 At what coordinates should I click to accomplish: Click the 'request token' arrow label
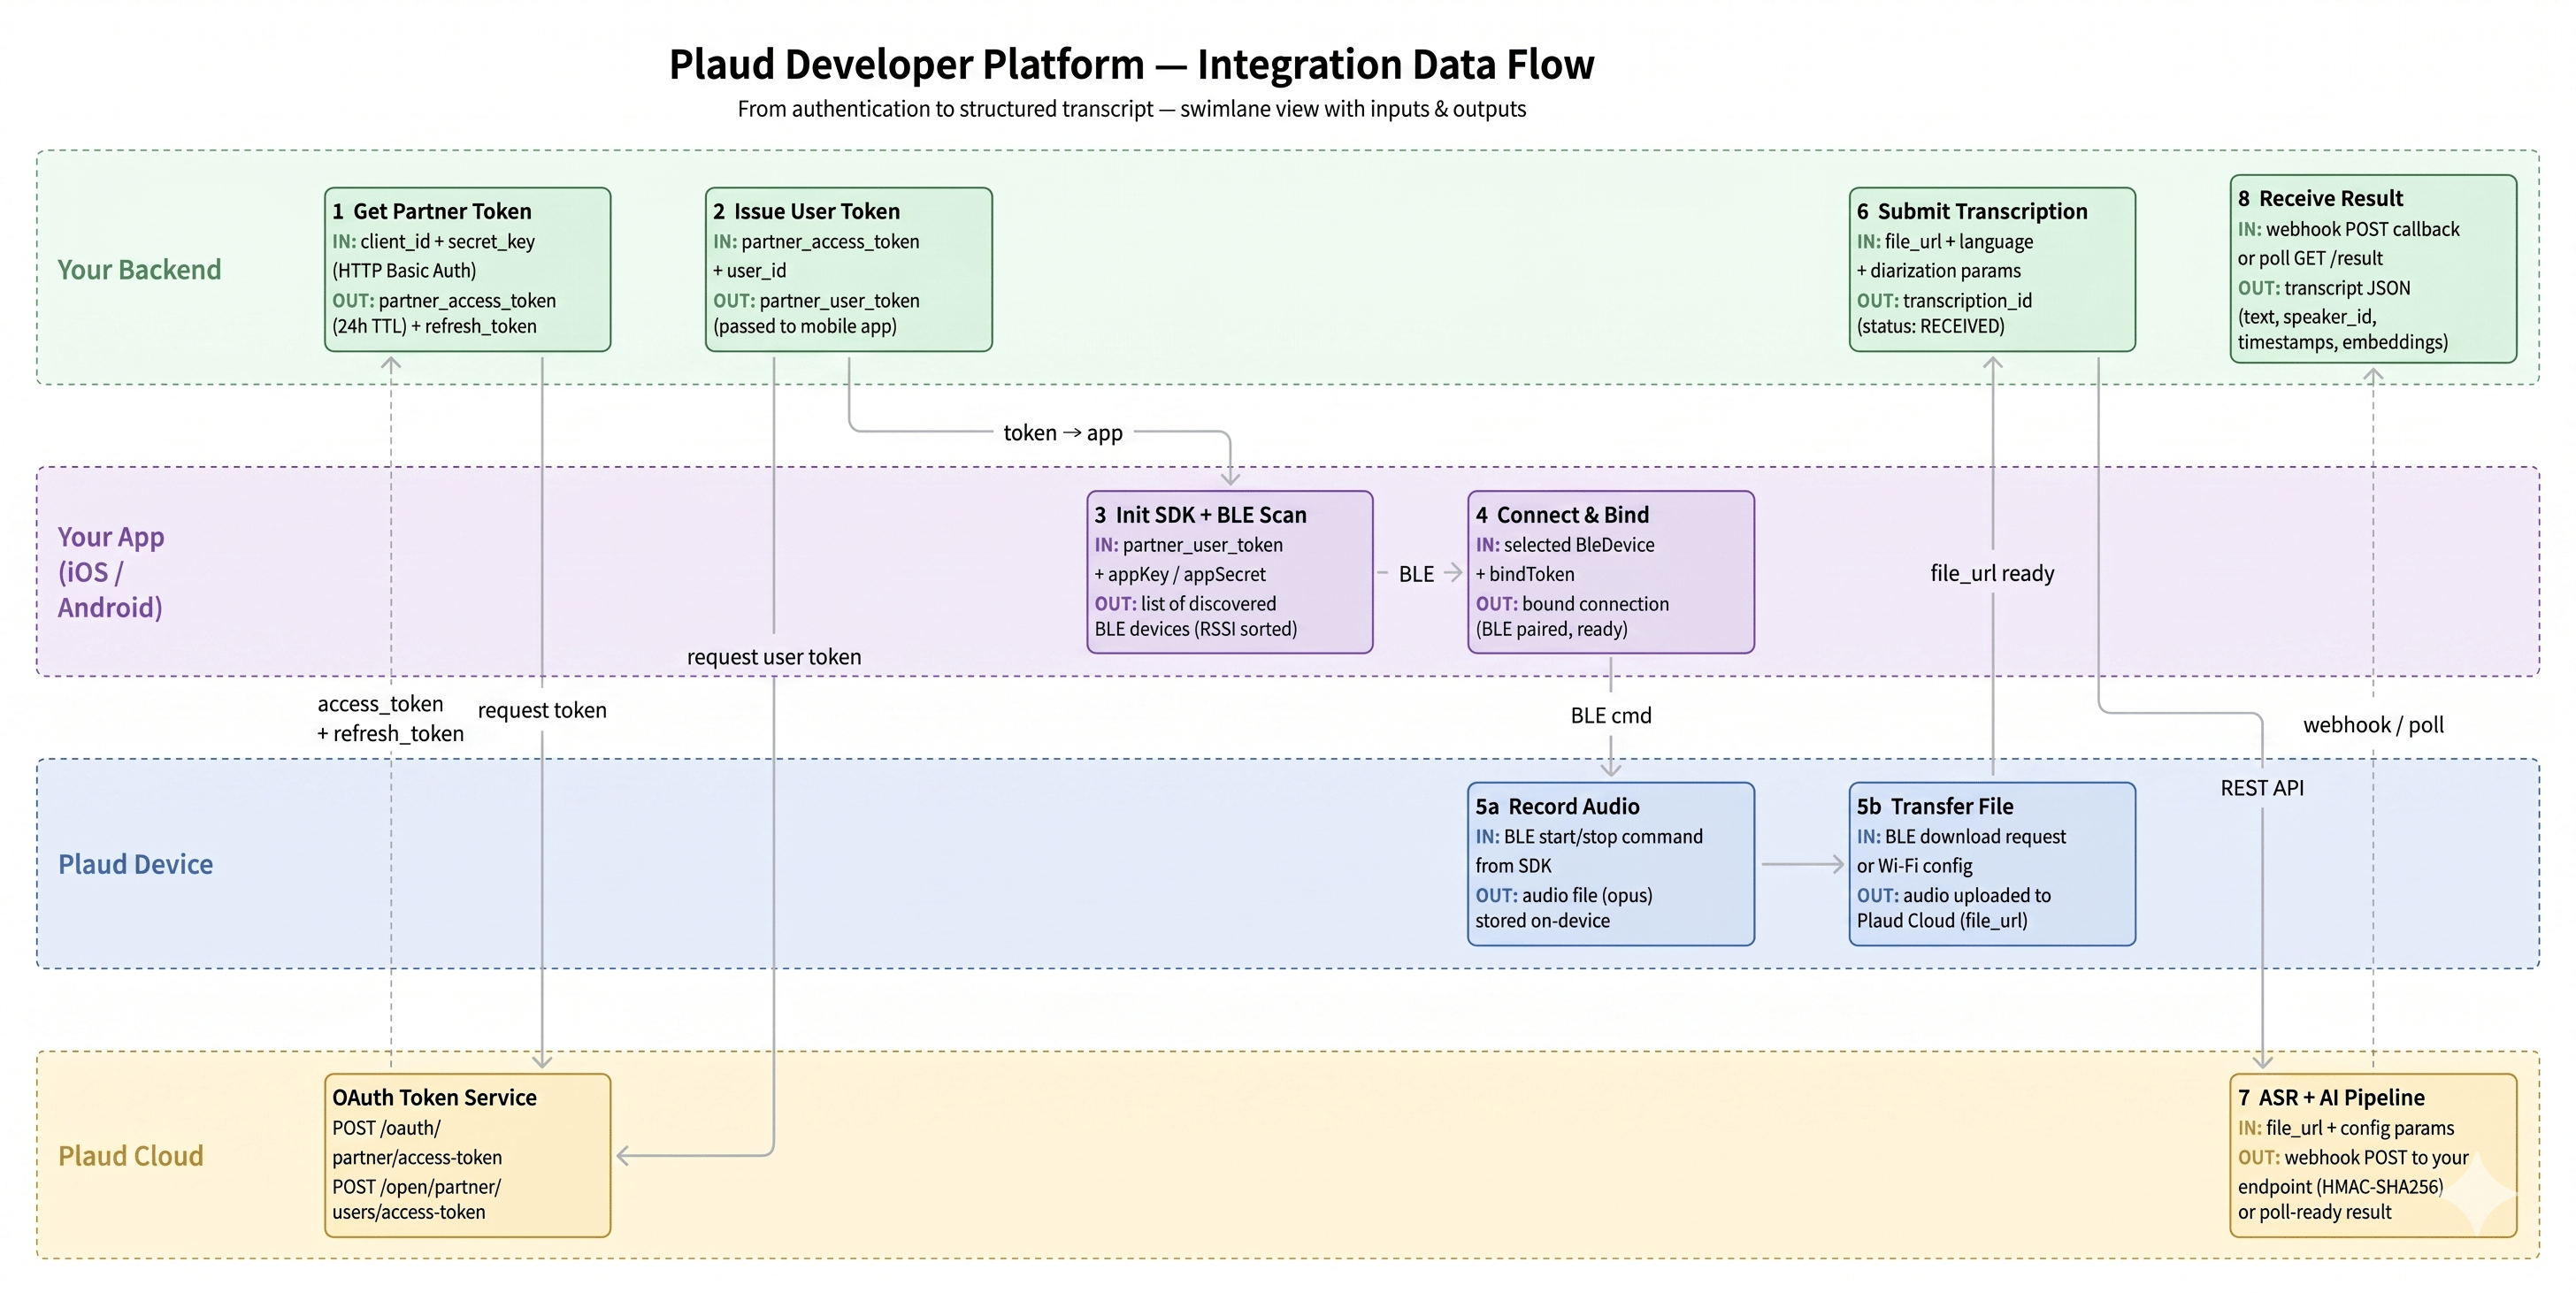tap(542, 710)
